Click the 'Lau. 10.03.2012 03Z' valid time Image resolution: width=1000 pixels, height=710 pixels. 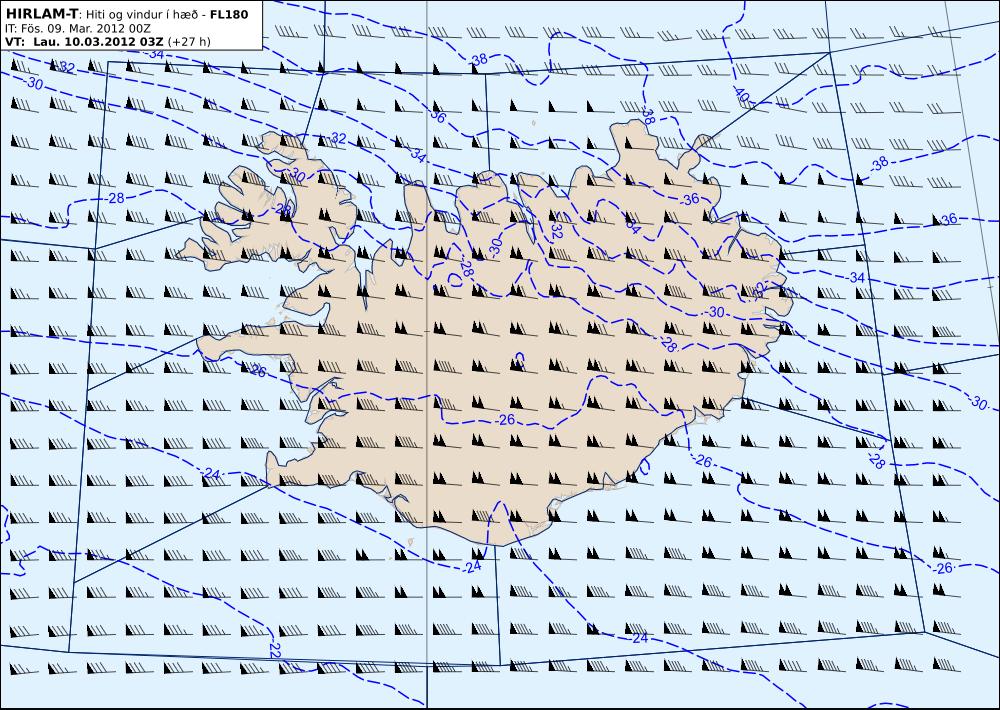(x=98, y=42)
